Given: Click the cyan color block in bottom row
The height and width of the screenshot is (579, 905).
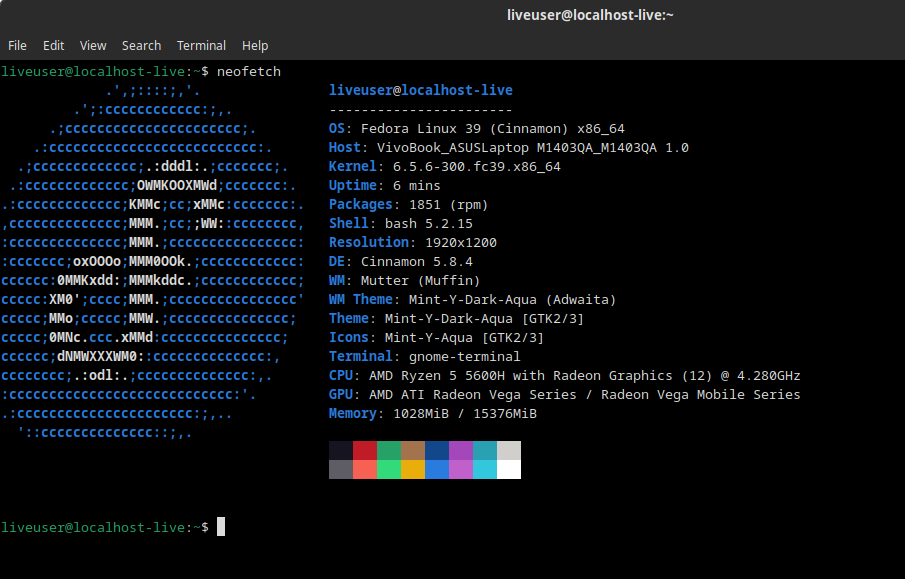Looking at the screenshot, I should click(x=485, y=469).
